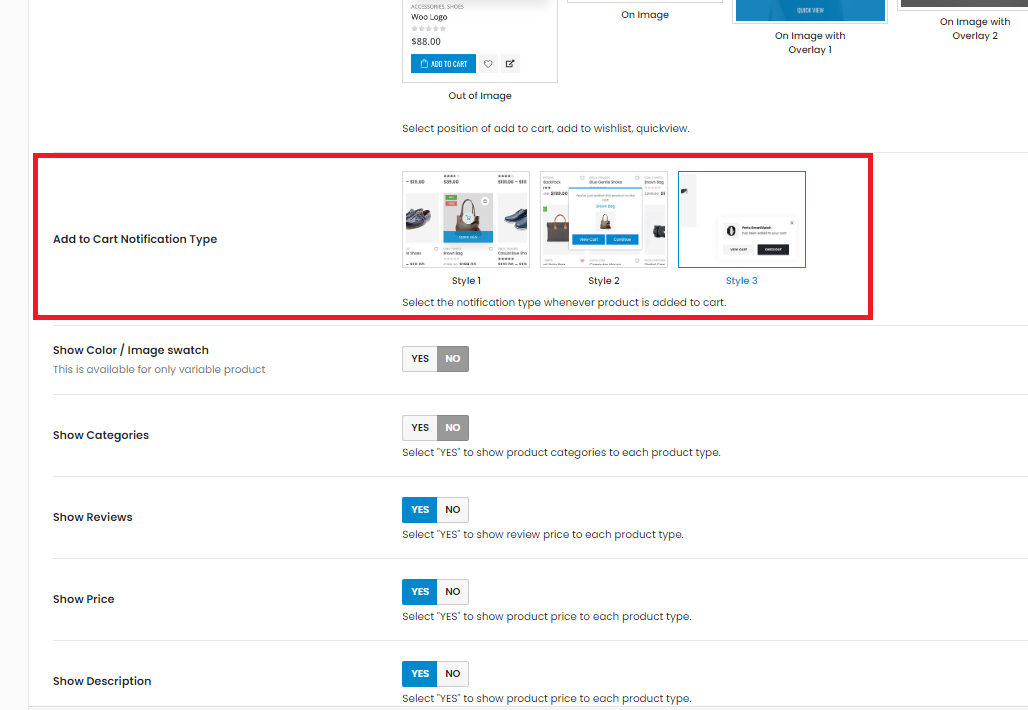Click 'Select the notification type' help text

[x=564, y=302]
